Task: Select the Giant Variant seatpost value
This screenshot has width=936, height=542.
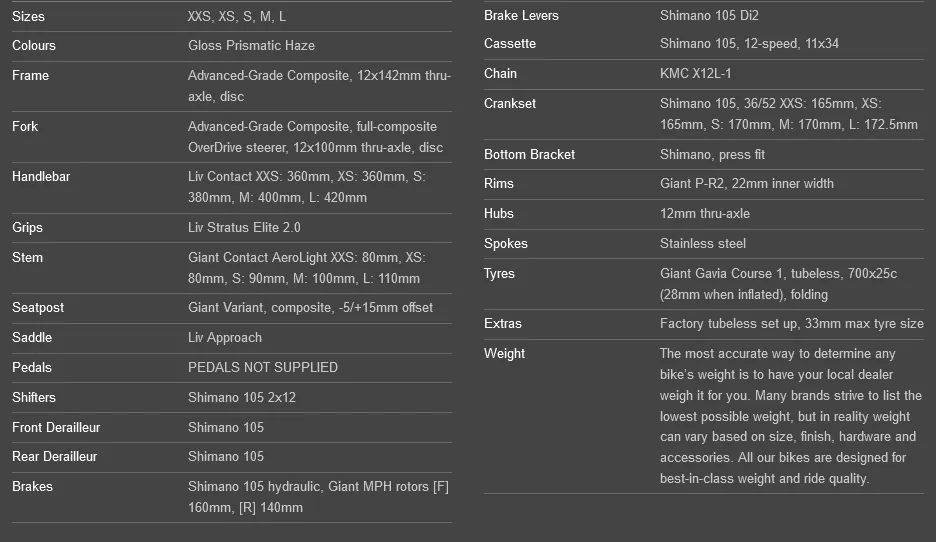Action: 310,308
